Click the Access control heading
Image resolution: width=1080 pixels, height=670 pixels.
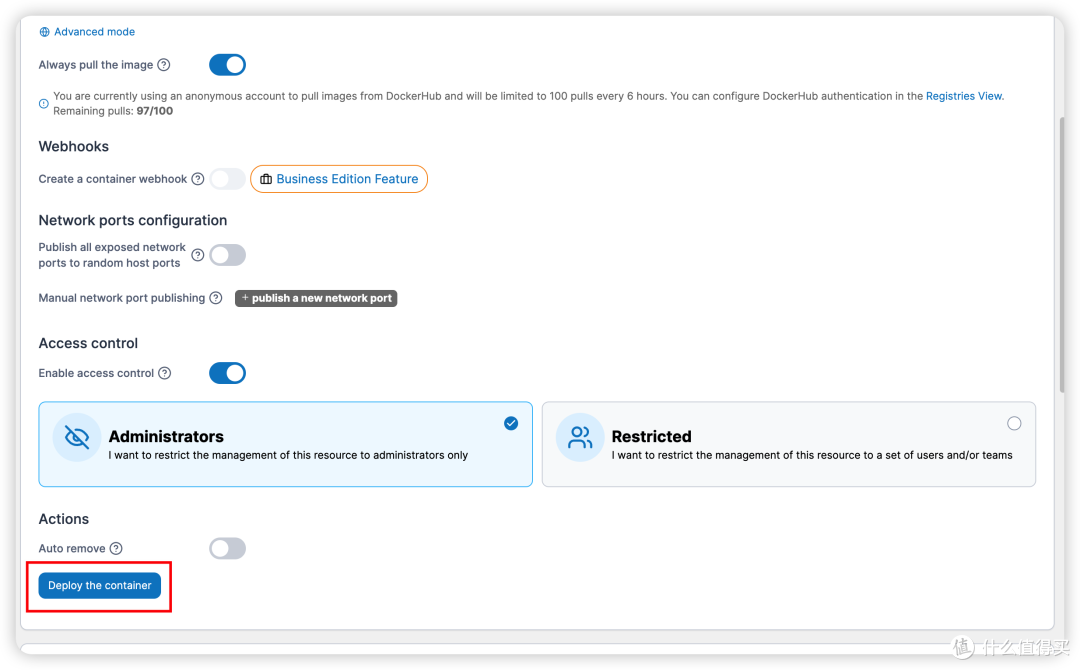(x=88, y=343)
